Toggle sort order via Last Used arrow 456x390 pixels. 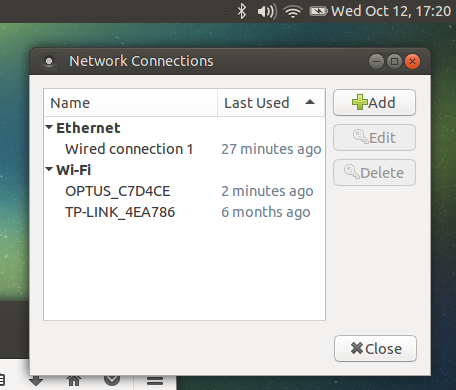point(310,102)
